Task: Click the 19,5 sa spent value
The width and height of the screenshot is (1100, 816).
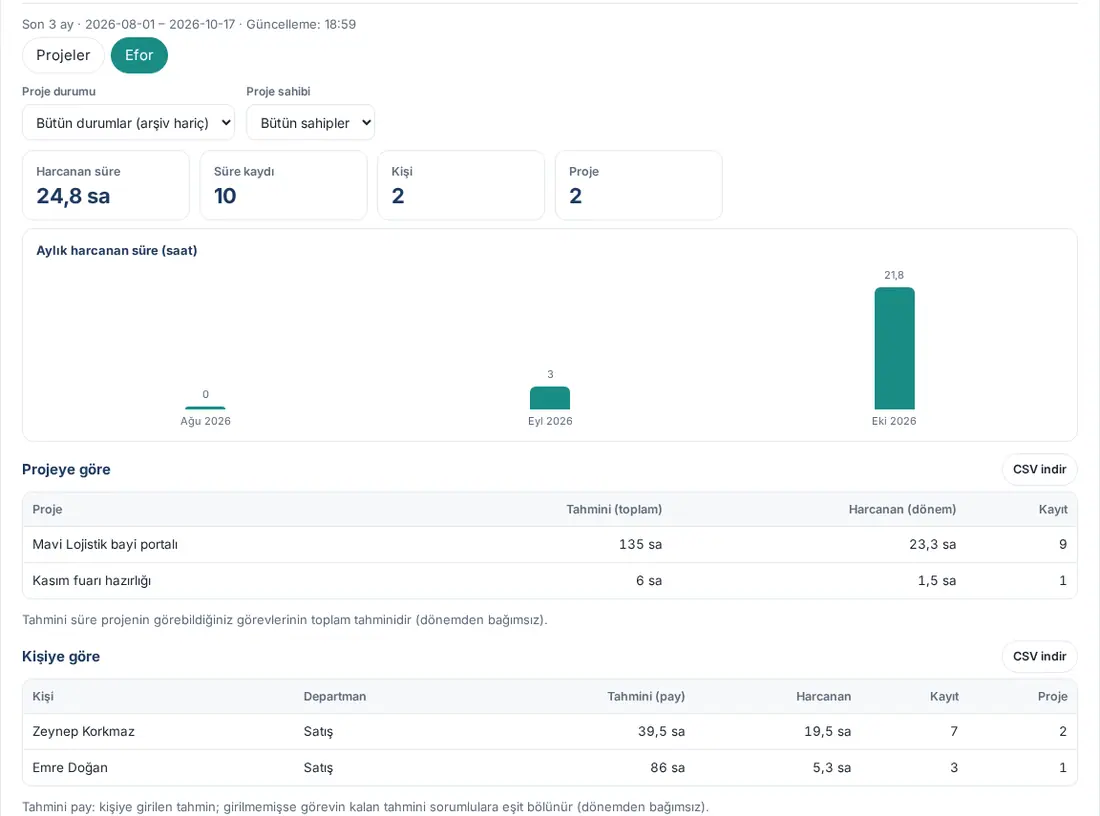Action: pos(827,731)
